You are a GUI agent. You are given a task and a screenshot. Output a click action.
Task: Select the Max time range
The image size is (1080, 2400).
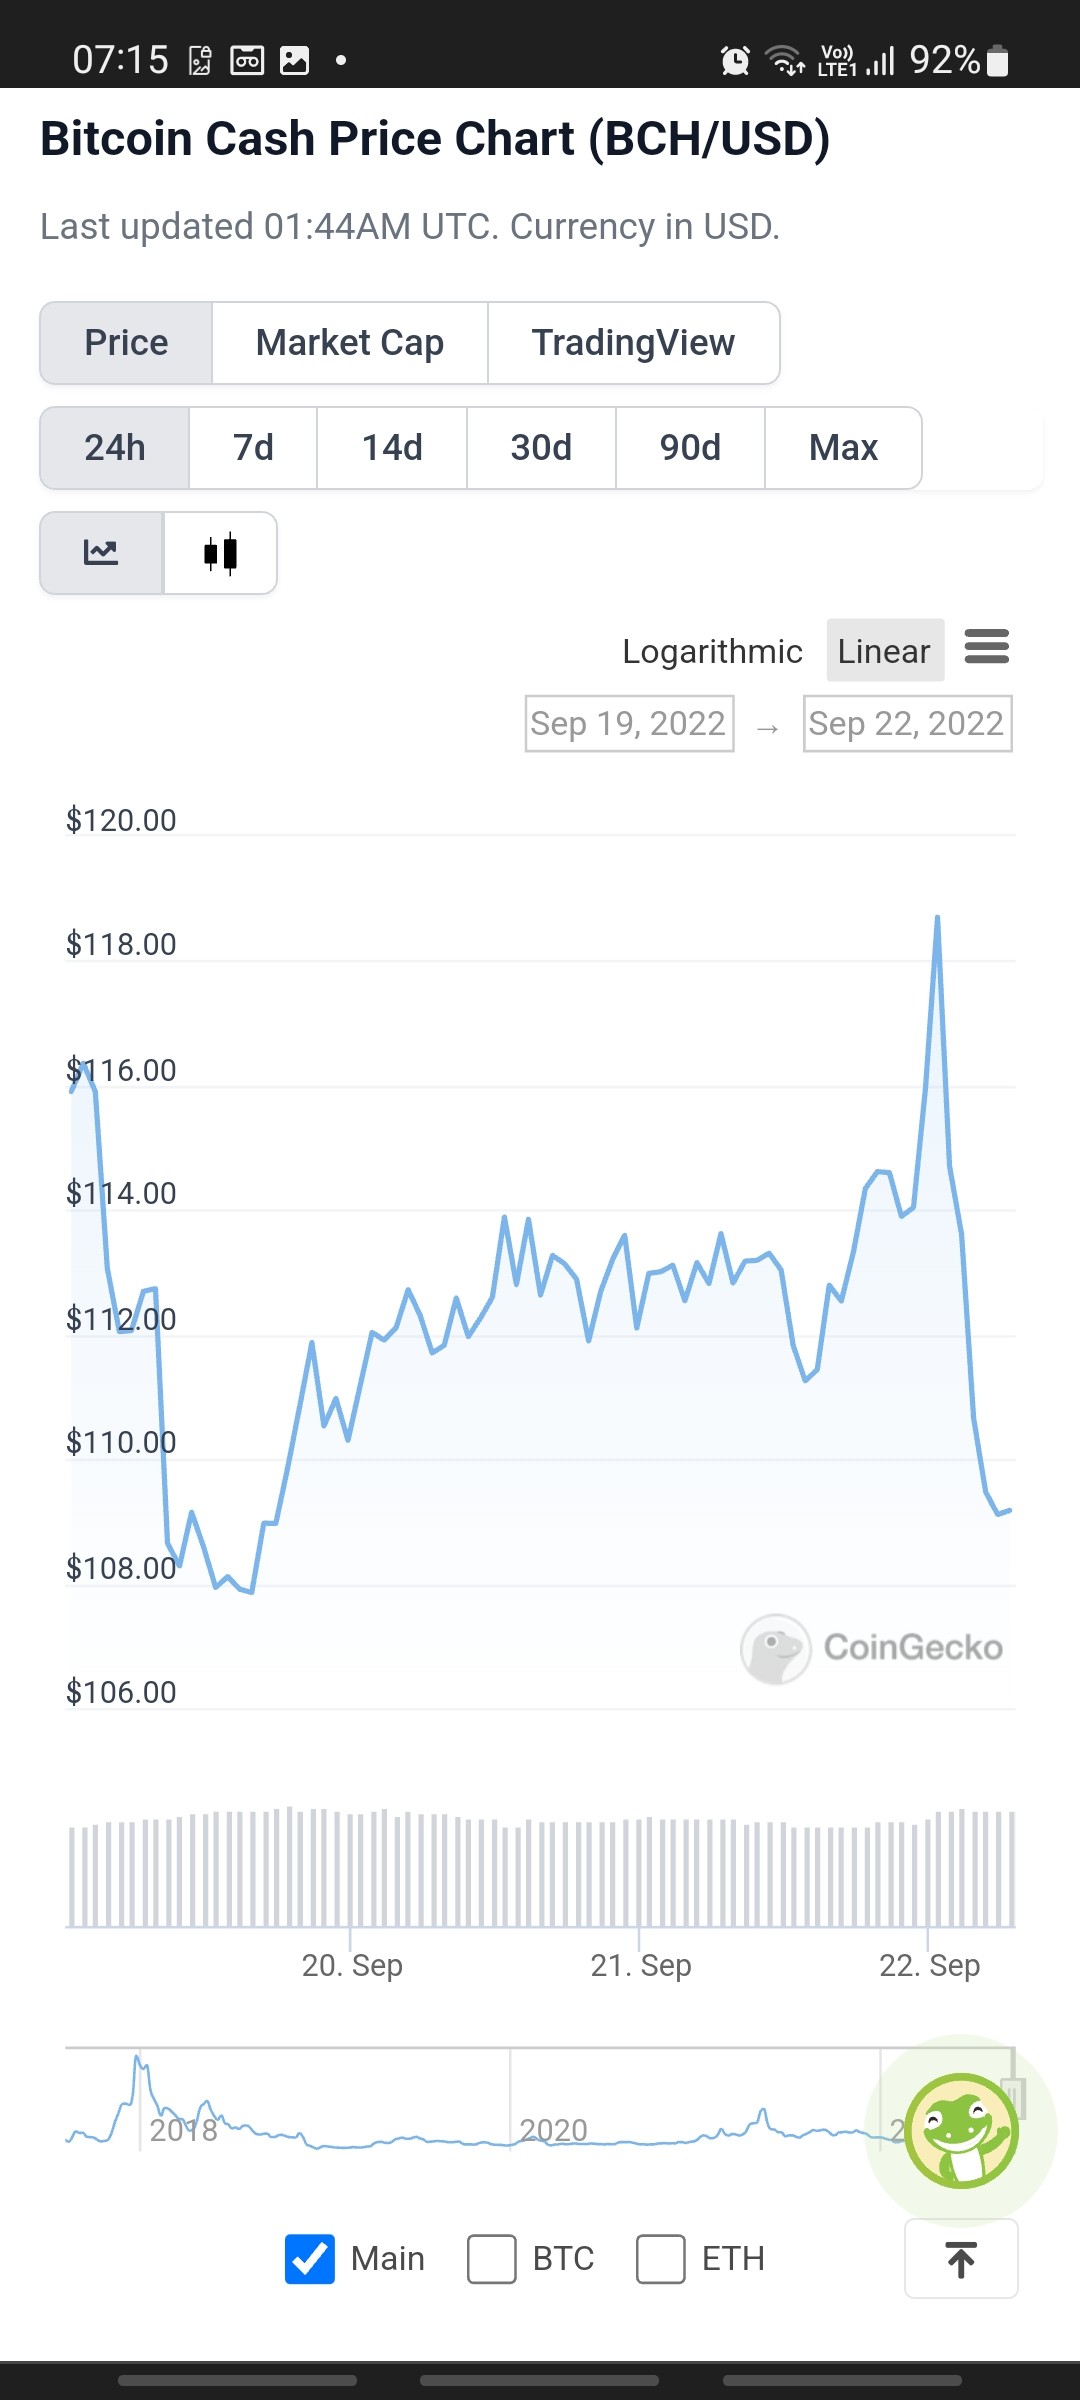[843, 448]
